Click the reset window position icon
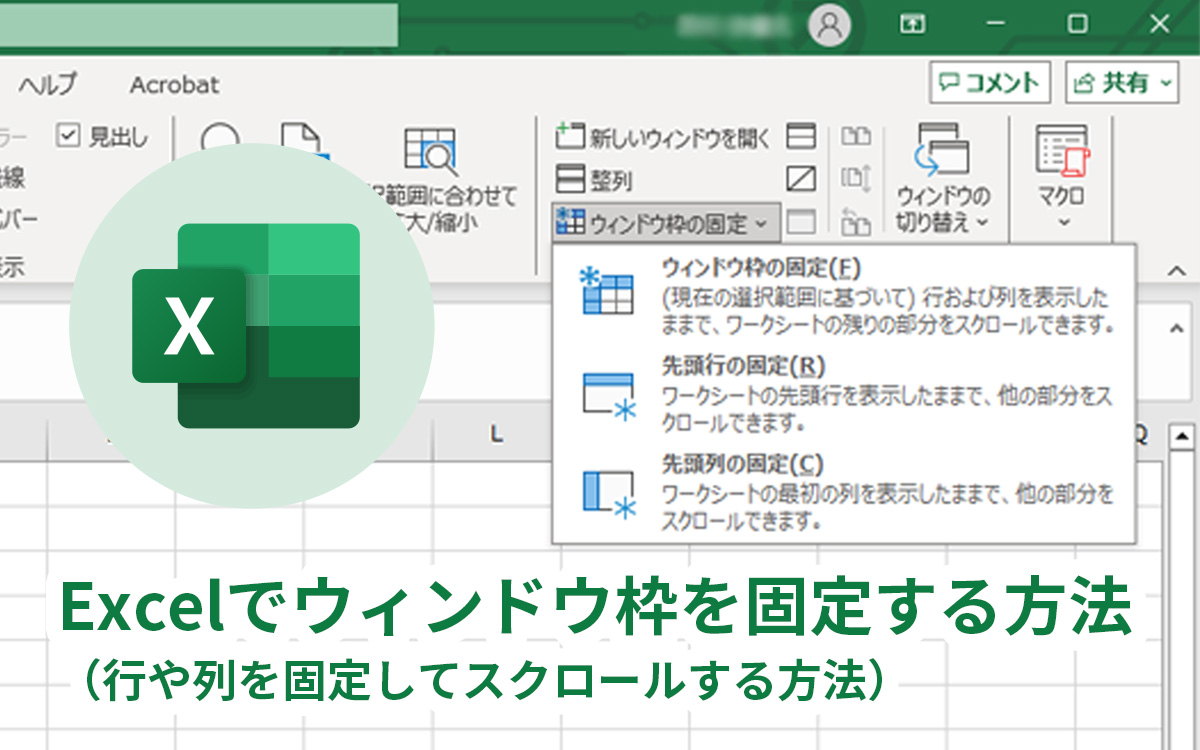This screenshot has width=1200, height=750. point(856,222)
